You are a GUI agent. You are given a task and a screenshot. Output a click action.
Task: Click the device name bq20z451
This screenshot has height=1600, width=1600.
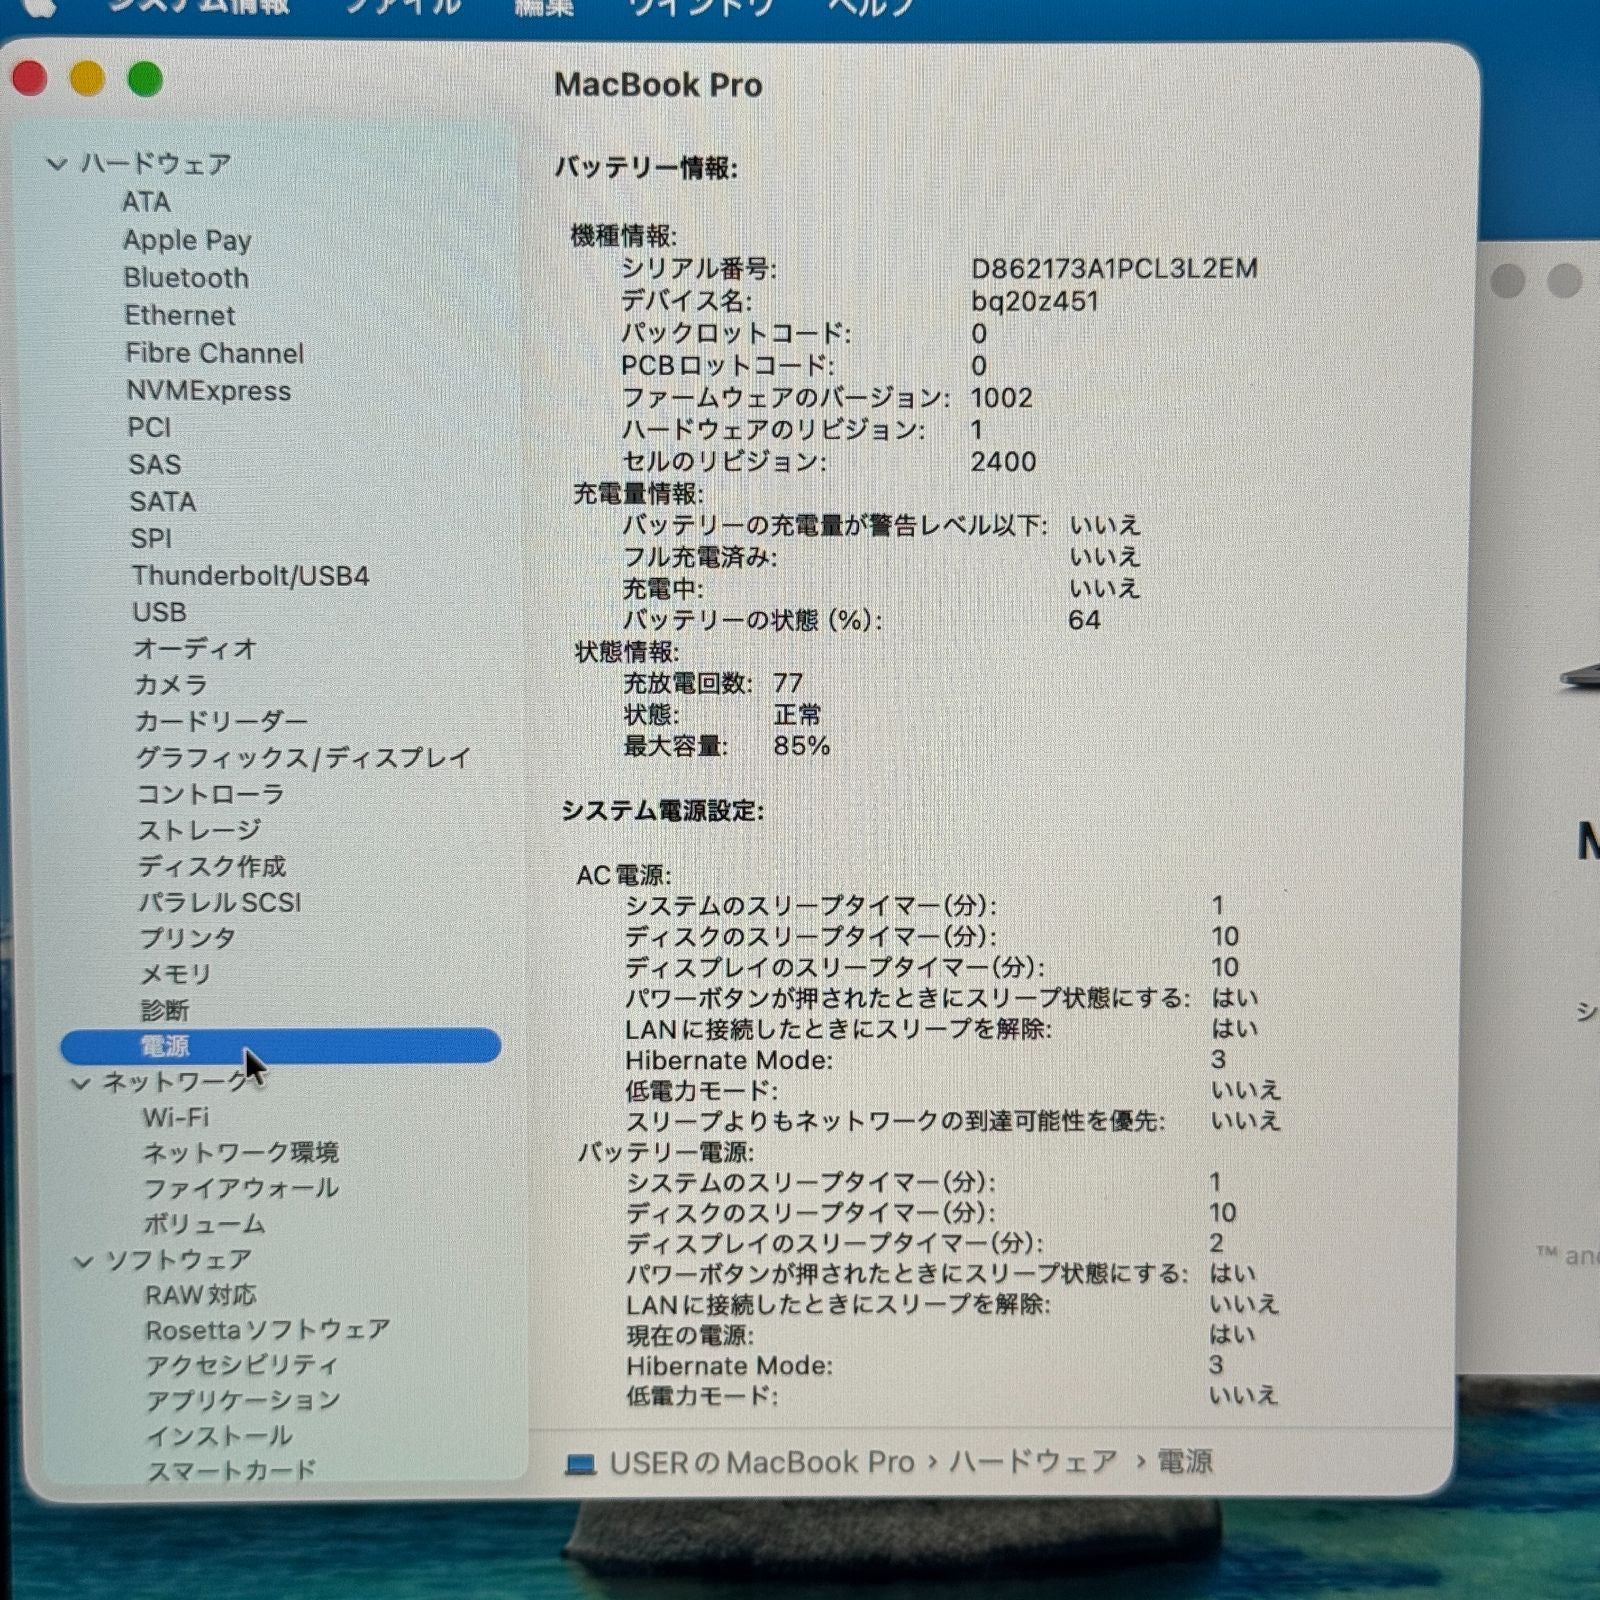click(x=1034, y=301)
